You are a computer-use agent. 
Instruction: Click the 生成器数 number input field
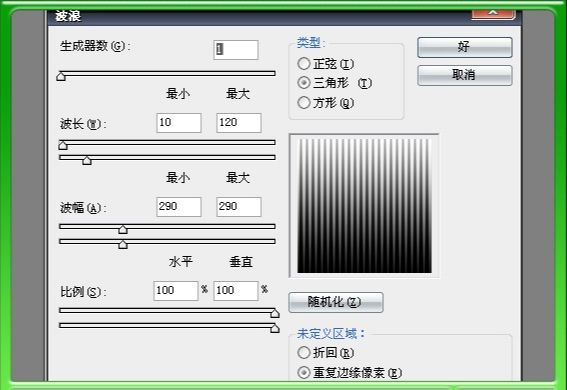tap(236, 50)
